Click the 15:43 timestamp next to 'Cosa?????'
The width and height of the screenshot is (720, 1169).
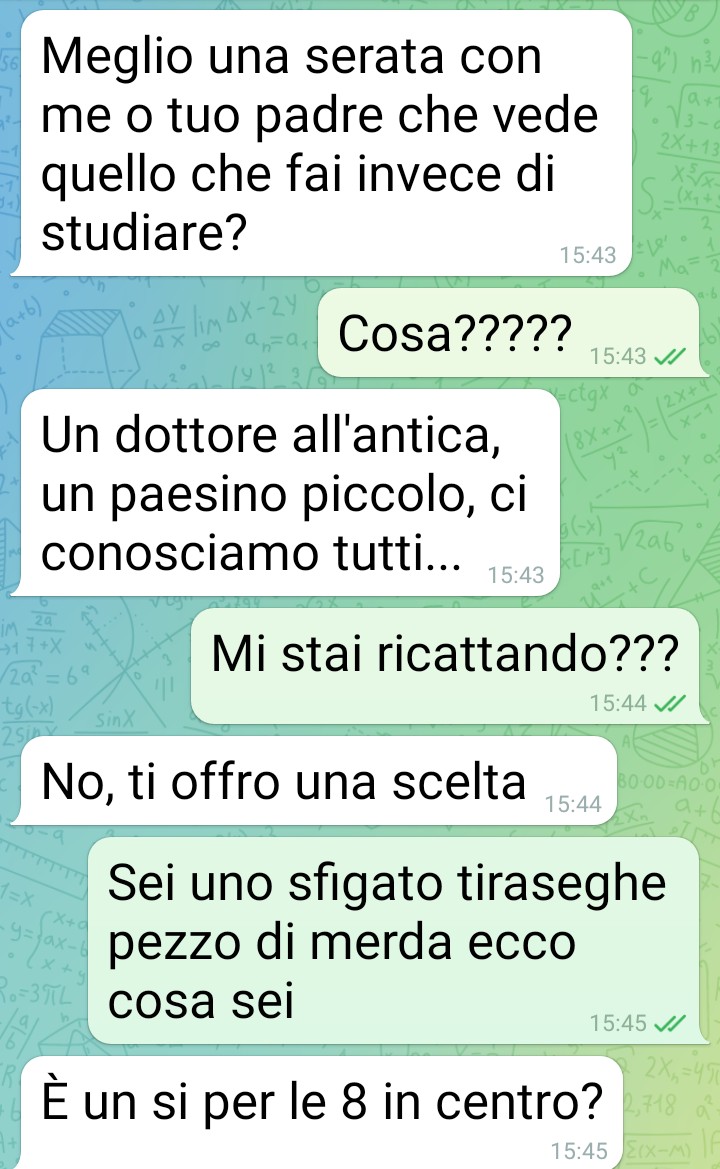(618, 357)
